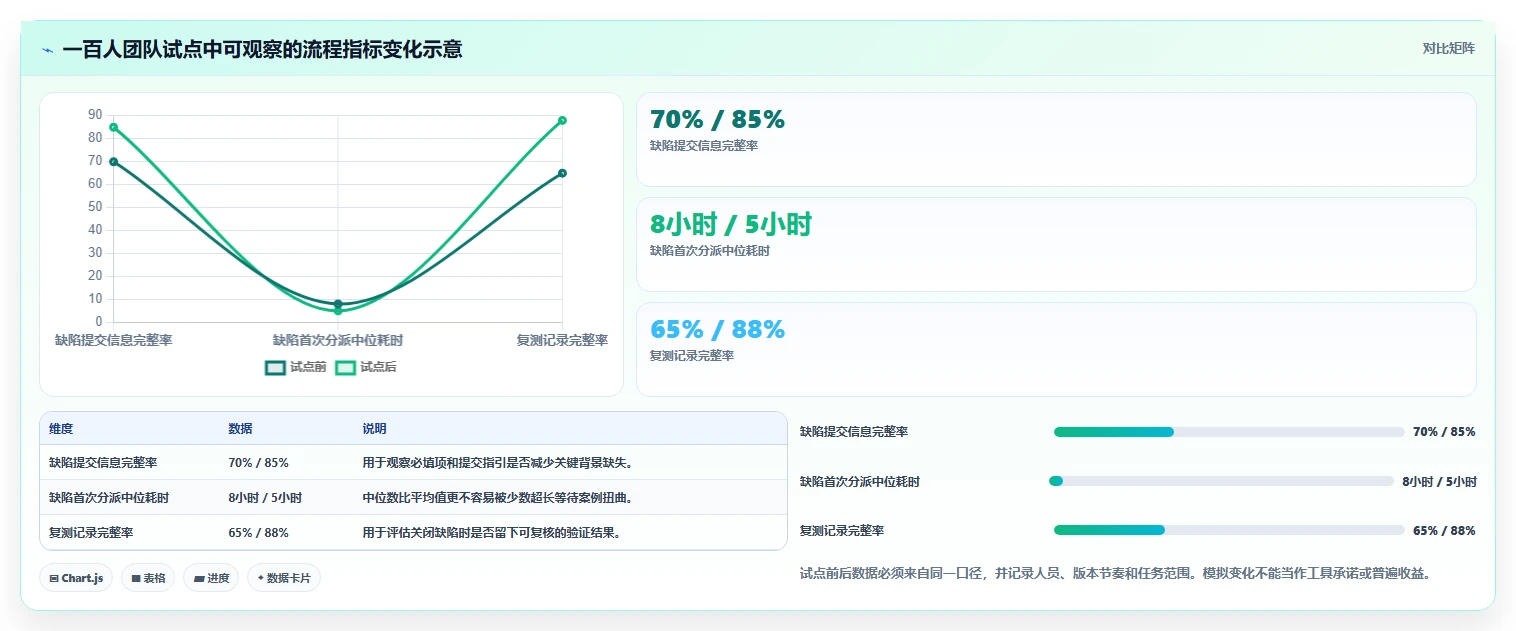Click the table note 用于评估关闭缺陷时是否留下可复核的验证结果

tap(491, 533)
